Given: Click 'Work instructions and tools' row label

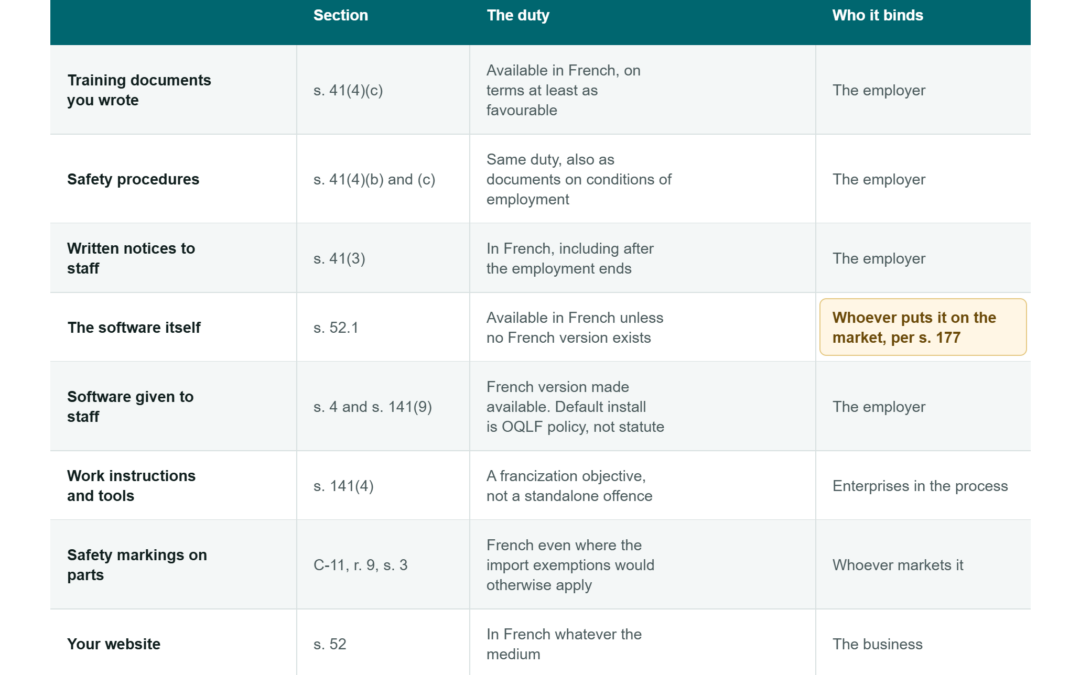Looking at the screenshot, I should point(131,486).
